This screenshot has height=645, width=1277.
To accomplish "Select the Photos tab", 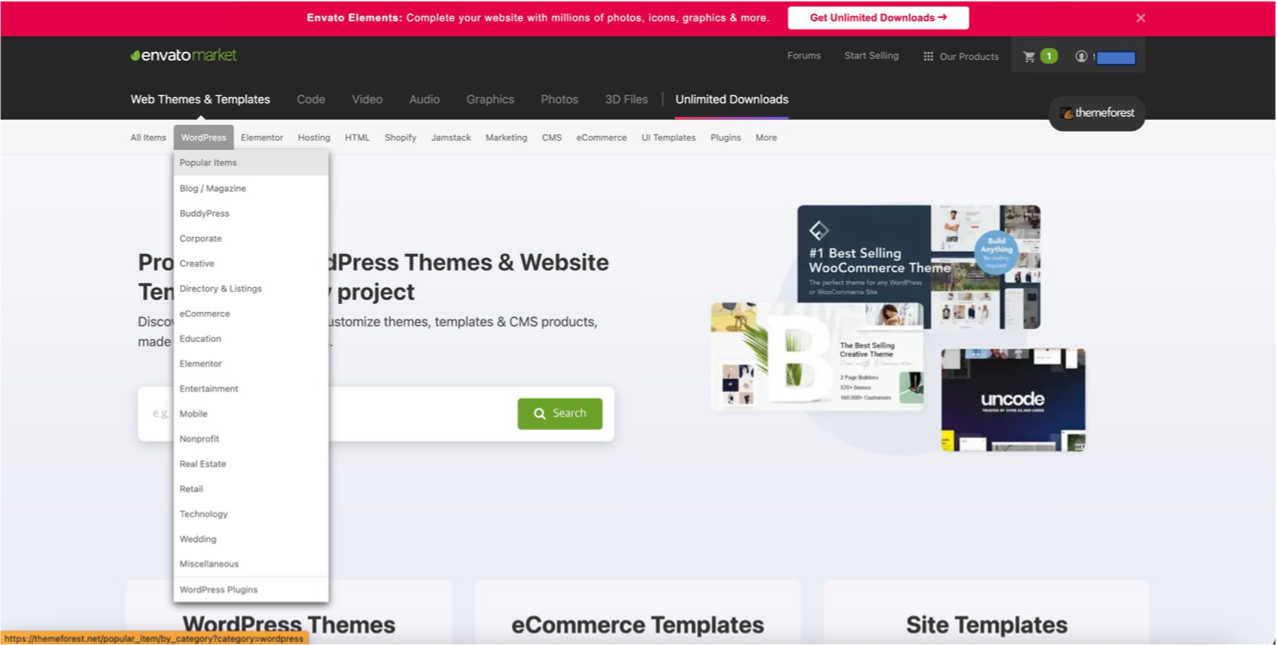I will (x=559, y=99).
